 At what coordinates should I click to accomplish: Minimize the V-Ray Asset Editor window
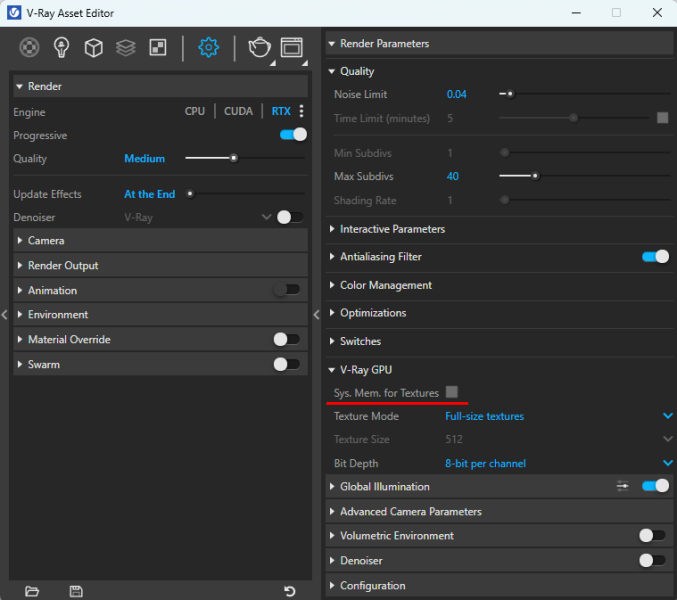(x=576, y=13)
